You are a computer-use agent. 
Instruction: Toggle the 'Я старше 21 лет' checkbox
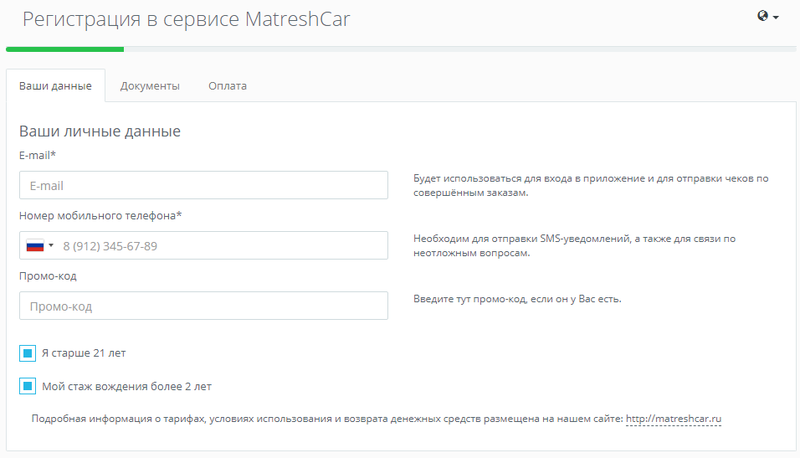pos(28,353)
